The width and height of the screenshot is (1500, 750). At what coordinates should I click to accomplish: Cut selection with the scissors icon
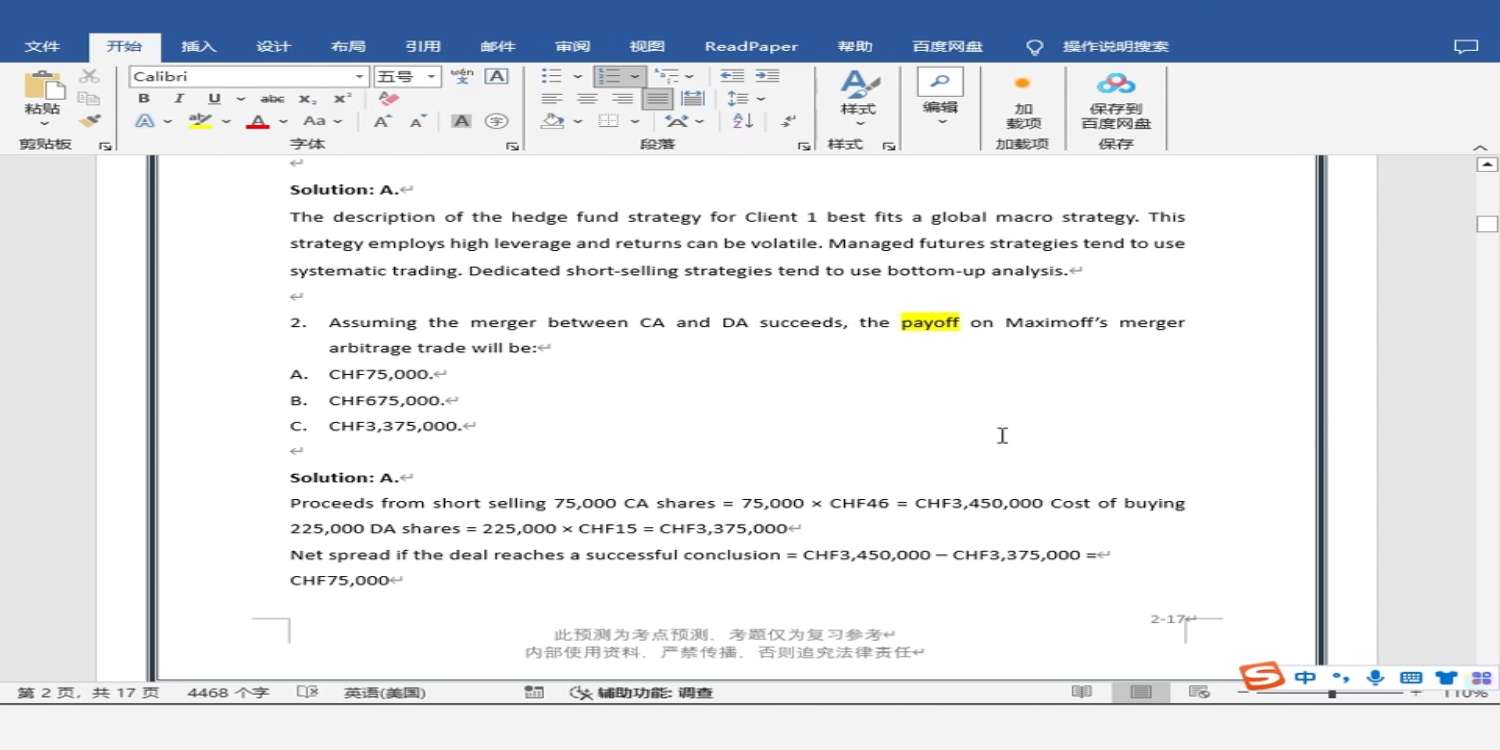coord(89,76)
